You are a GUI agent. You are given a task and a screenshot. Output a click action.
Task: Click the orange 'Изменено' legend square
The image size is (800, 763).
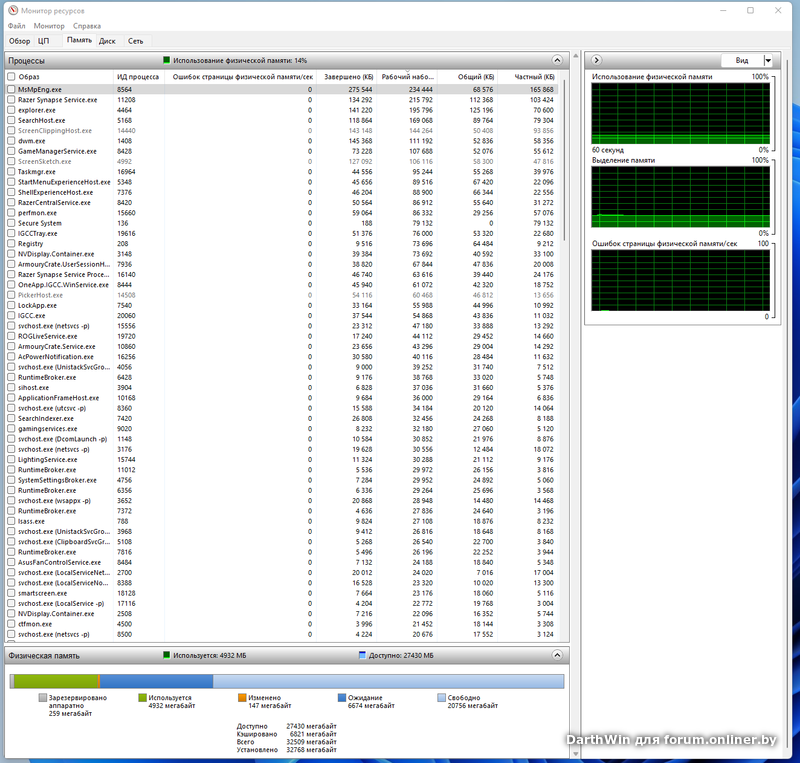click(242, 698)
